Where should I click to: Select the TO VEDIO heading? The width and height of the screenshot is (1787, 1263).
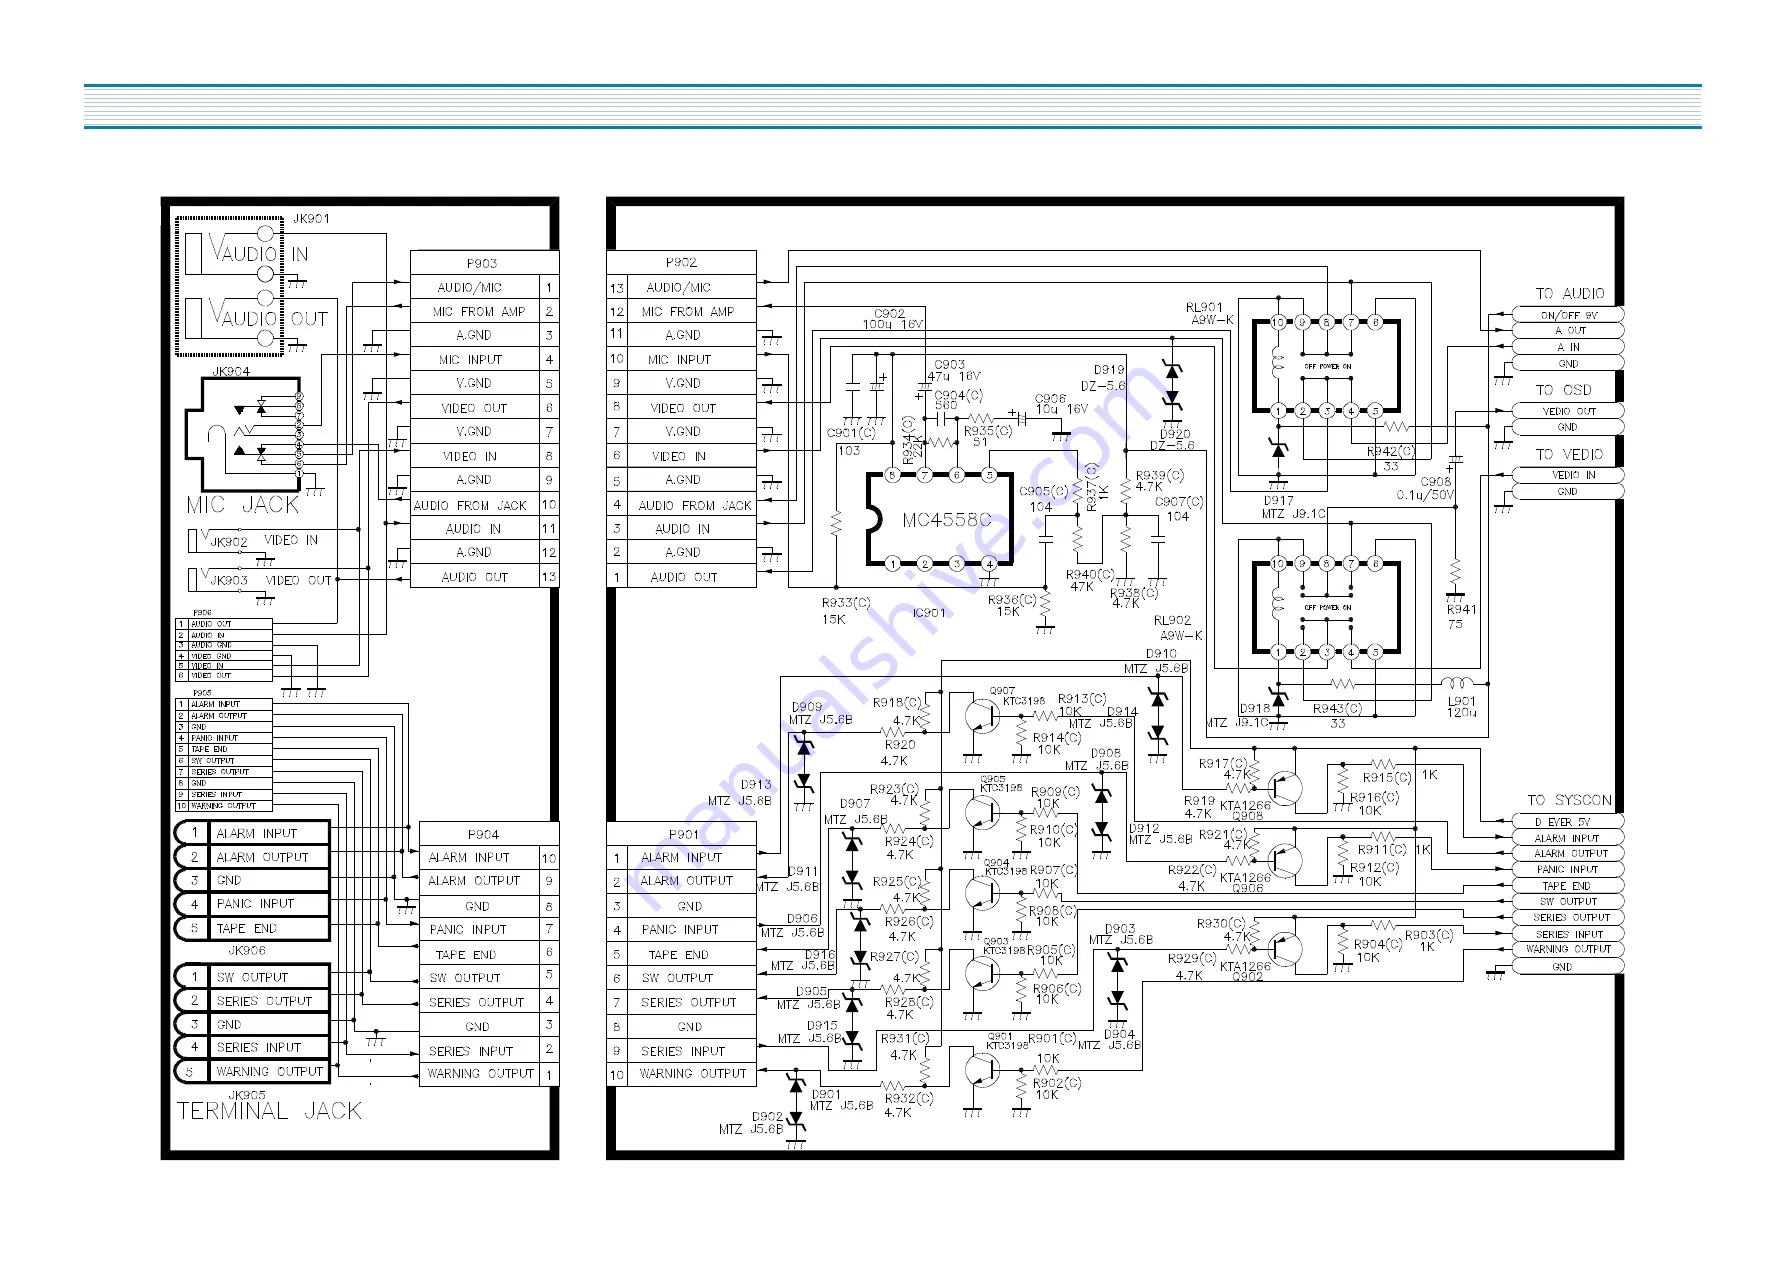coord(1570,454)
